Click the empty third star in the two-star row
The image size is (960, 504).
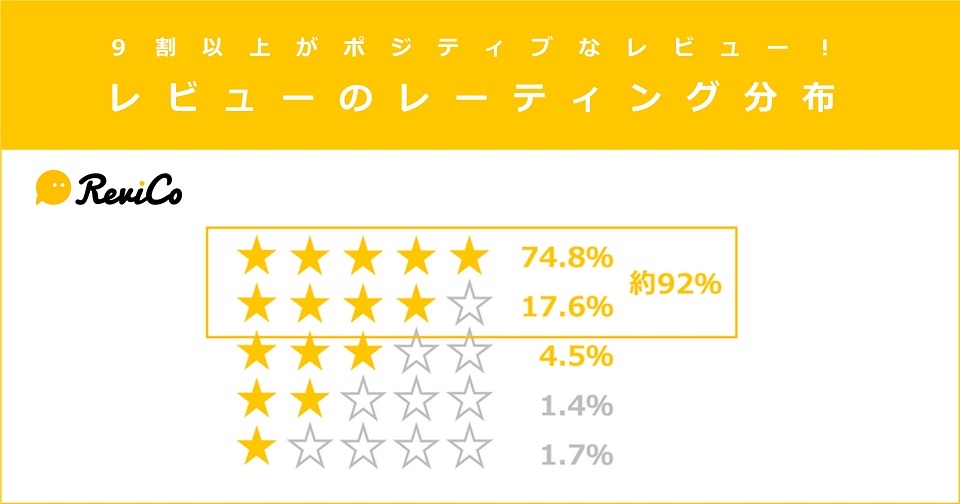(x=363, y=403)
